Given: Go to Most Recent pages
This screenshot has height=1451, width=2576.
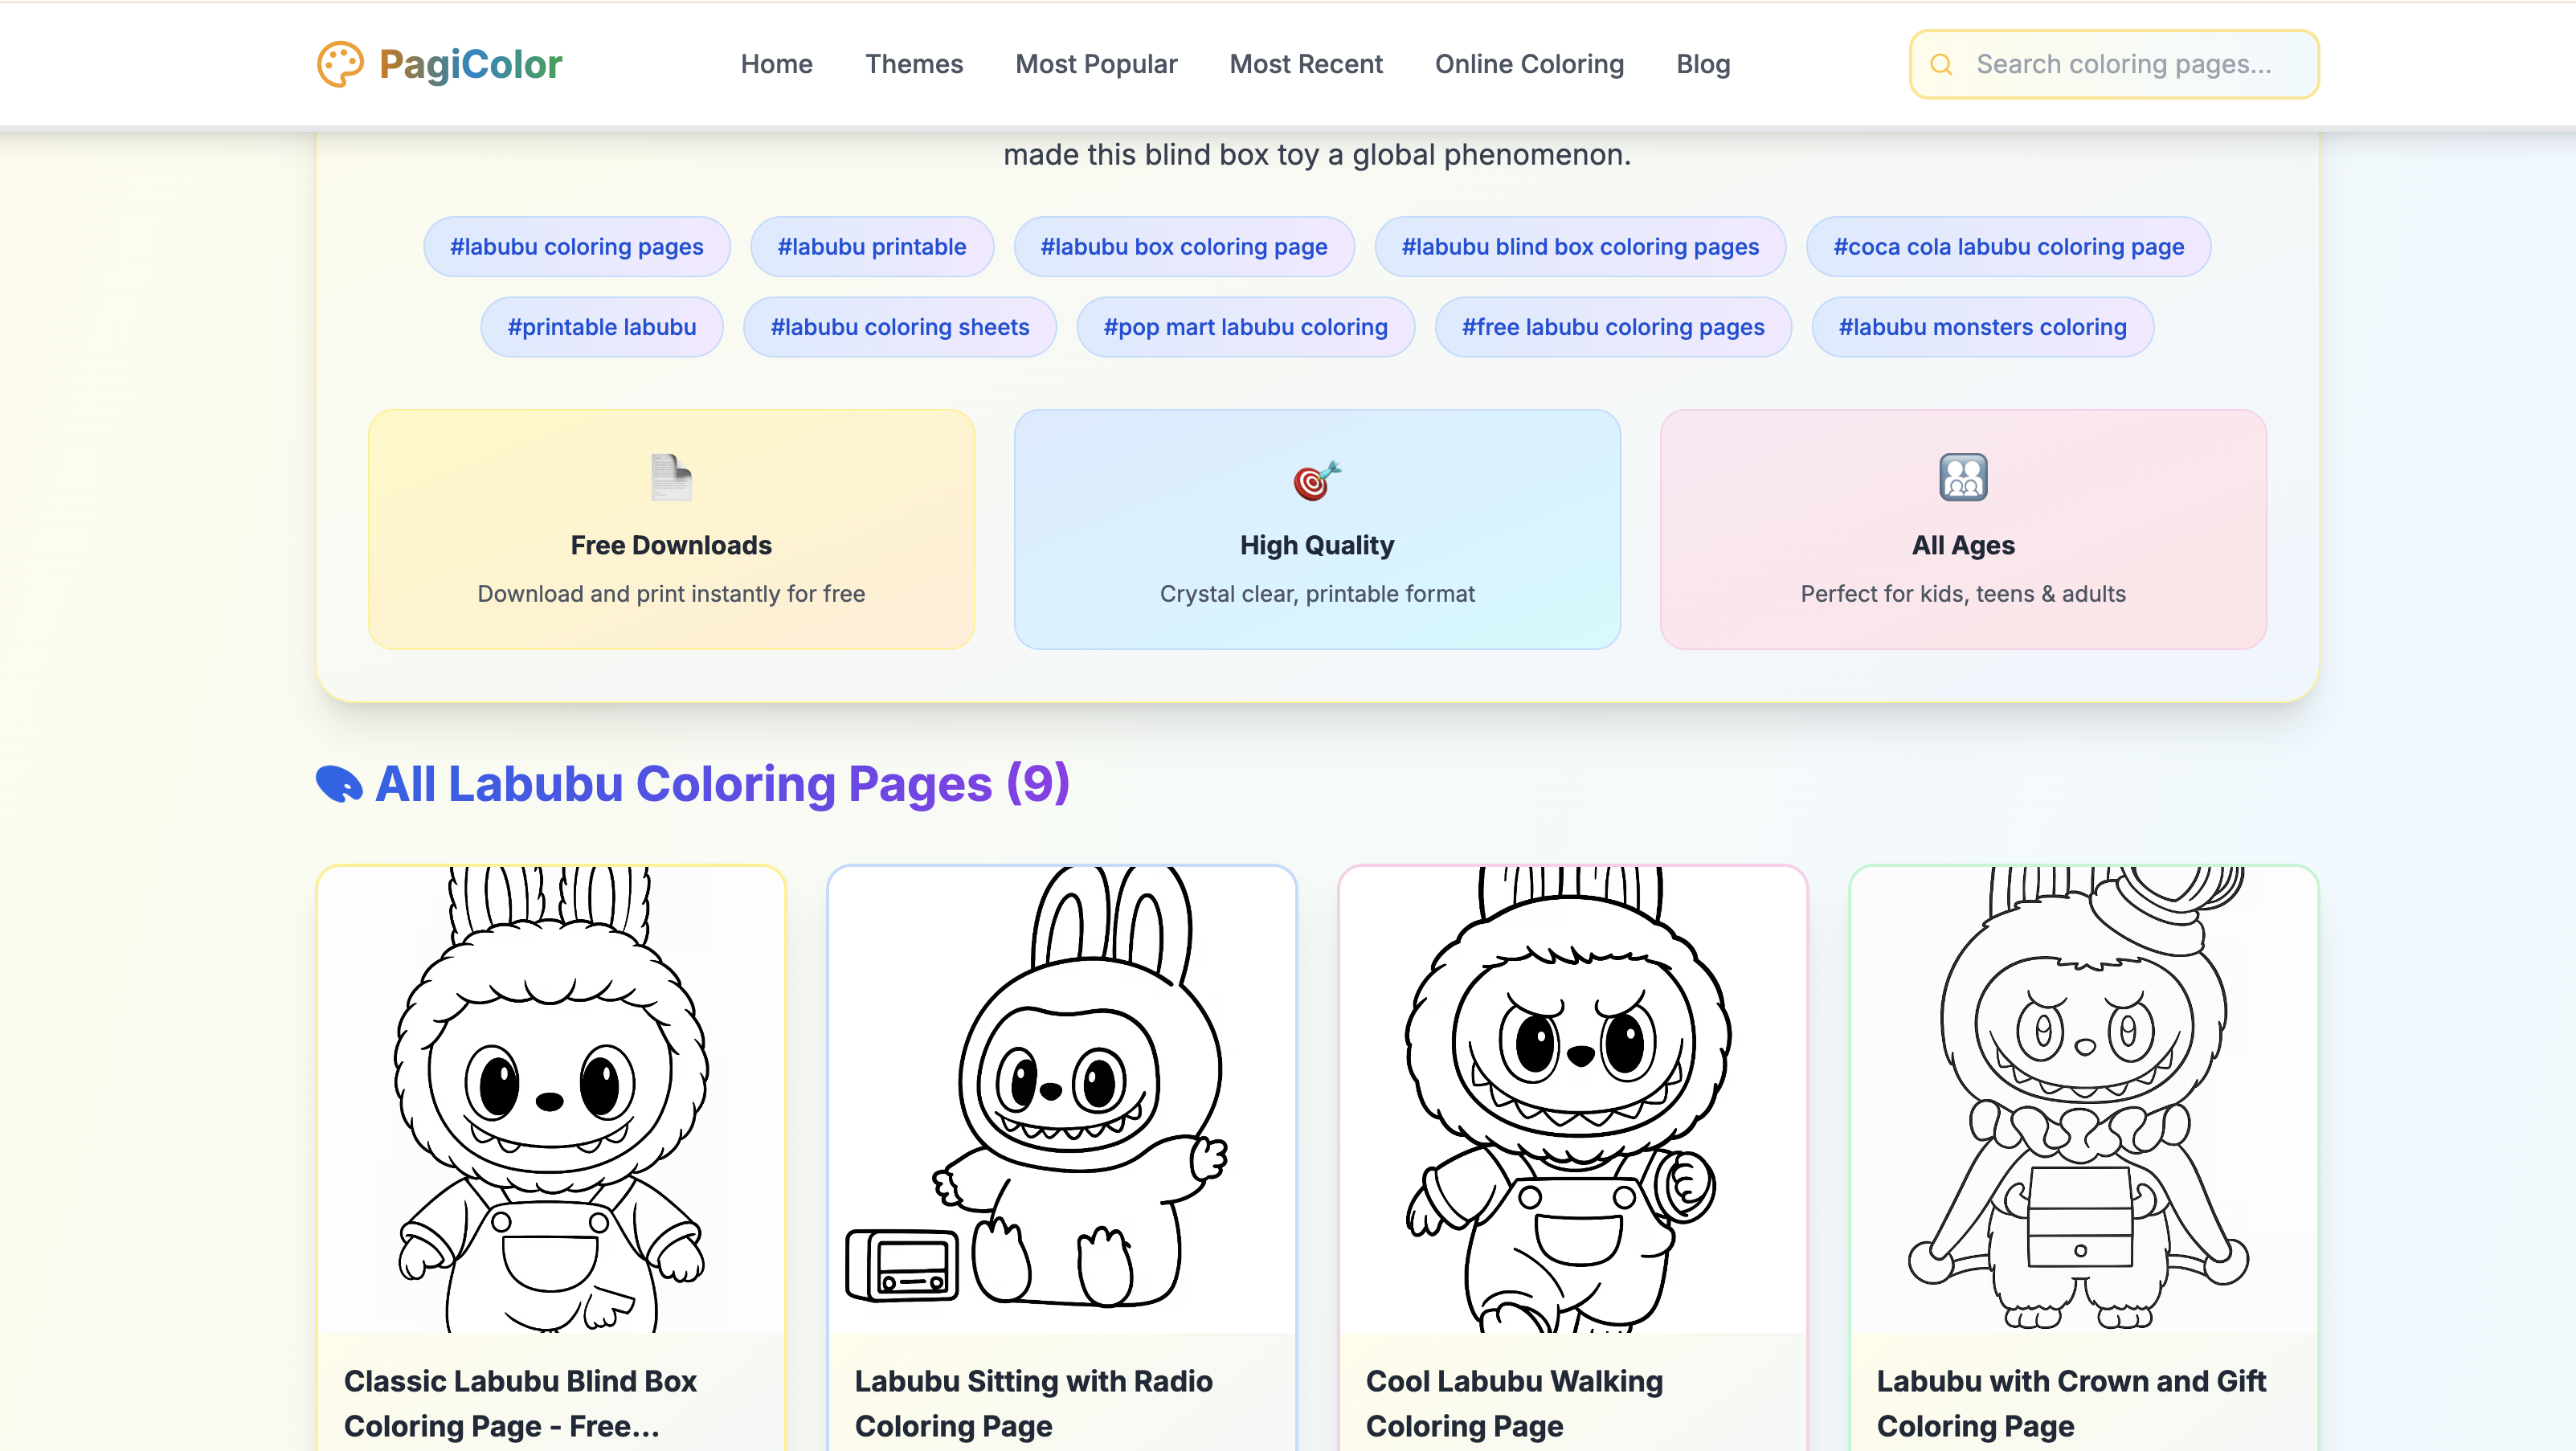Looking at the screenshot, I should click(x=1306, y=64).
